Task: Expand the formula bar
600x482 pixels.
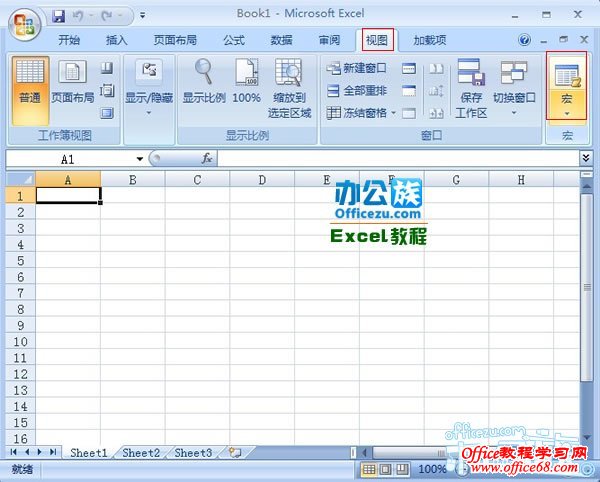Action: [x=586, y=158]
